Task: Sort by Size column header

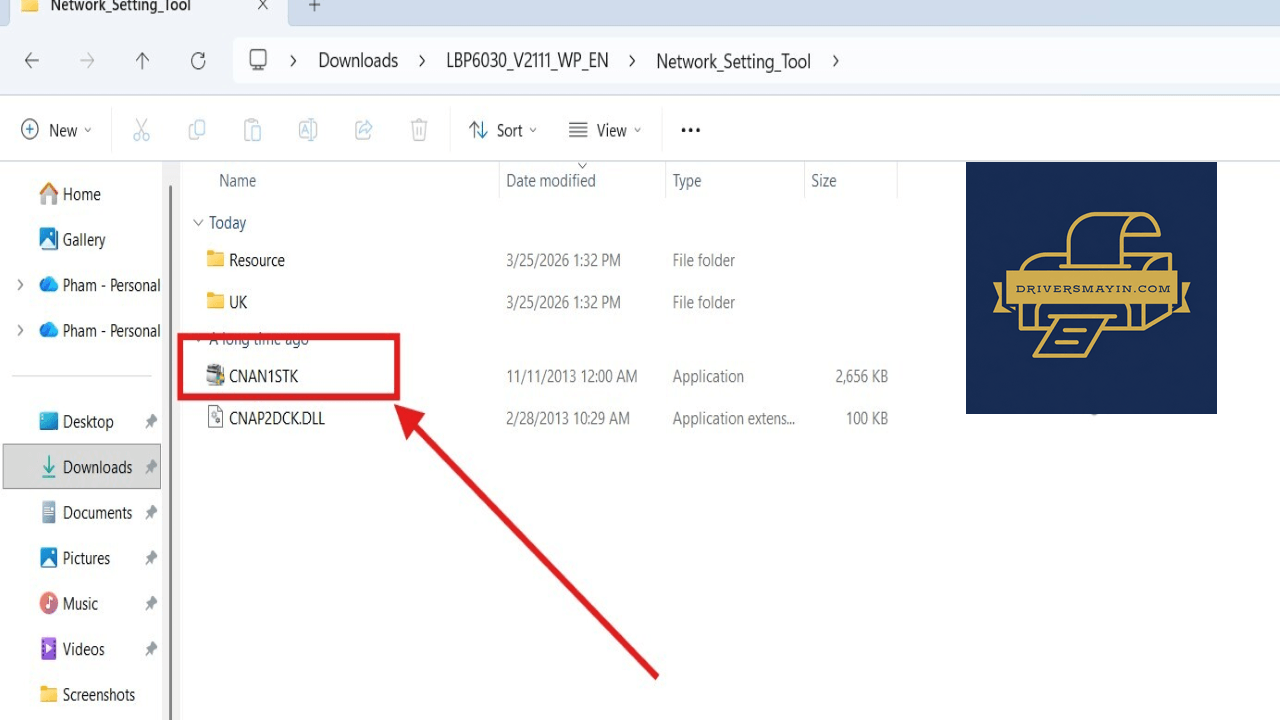Action: [x=824, y=181]
